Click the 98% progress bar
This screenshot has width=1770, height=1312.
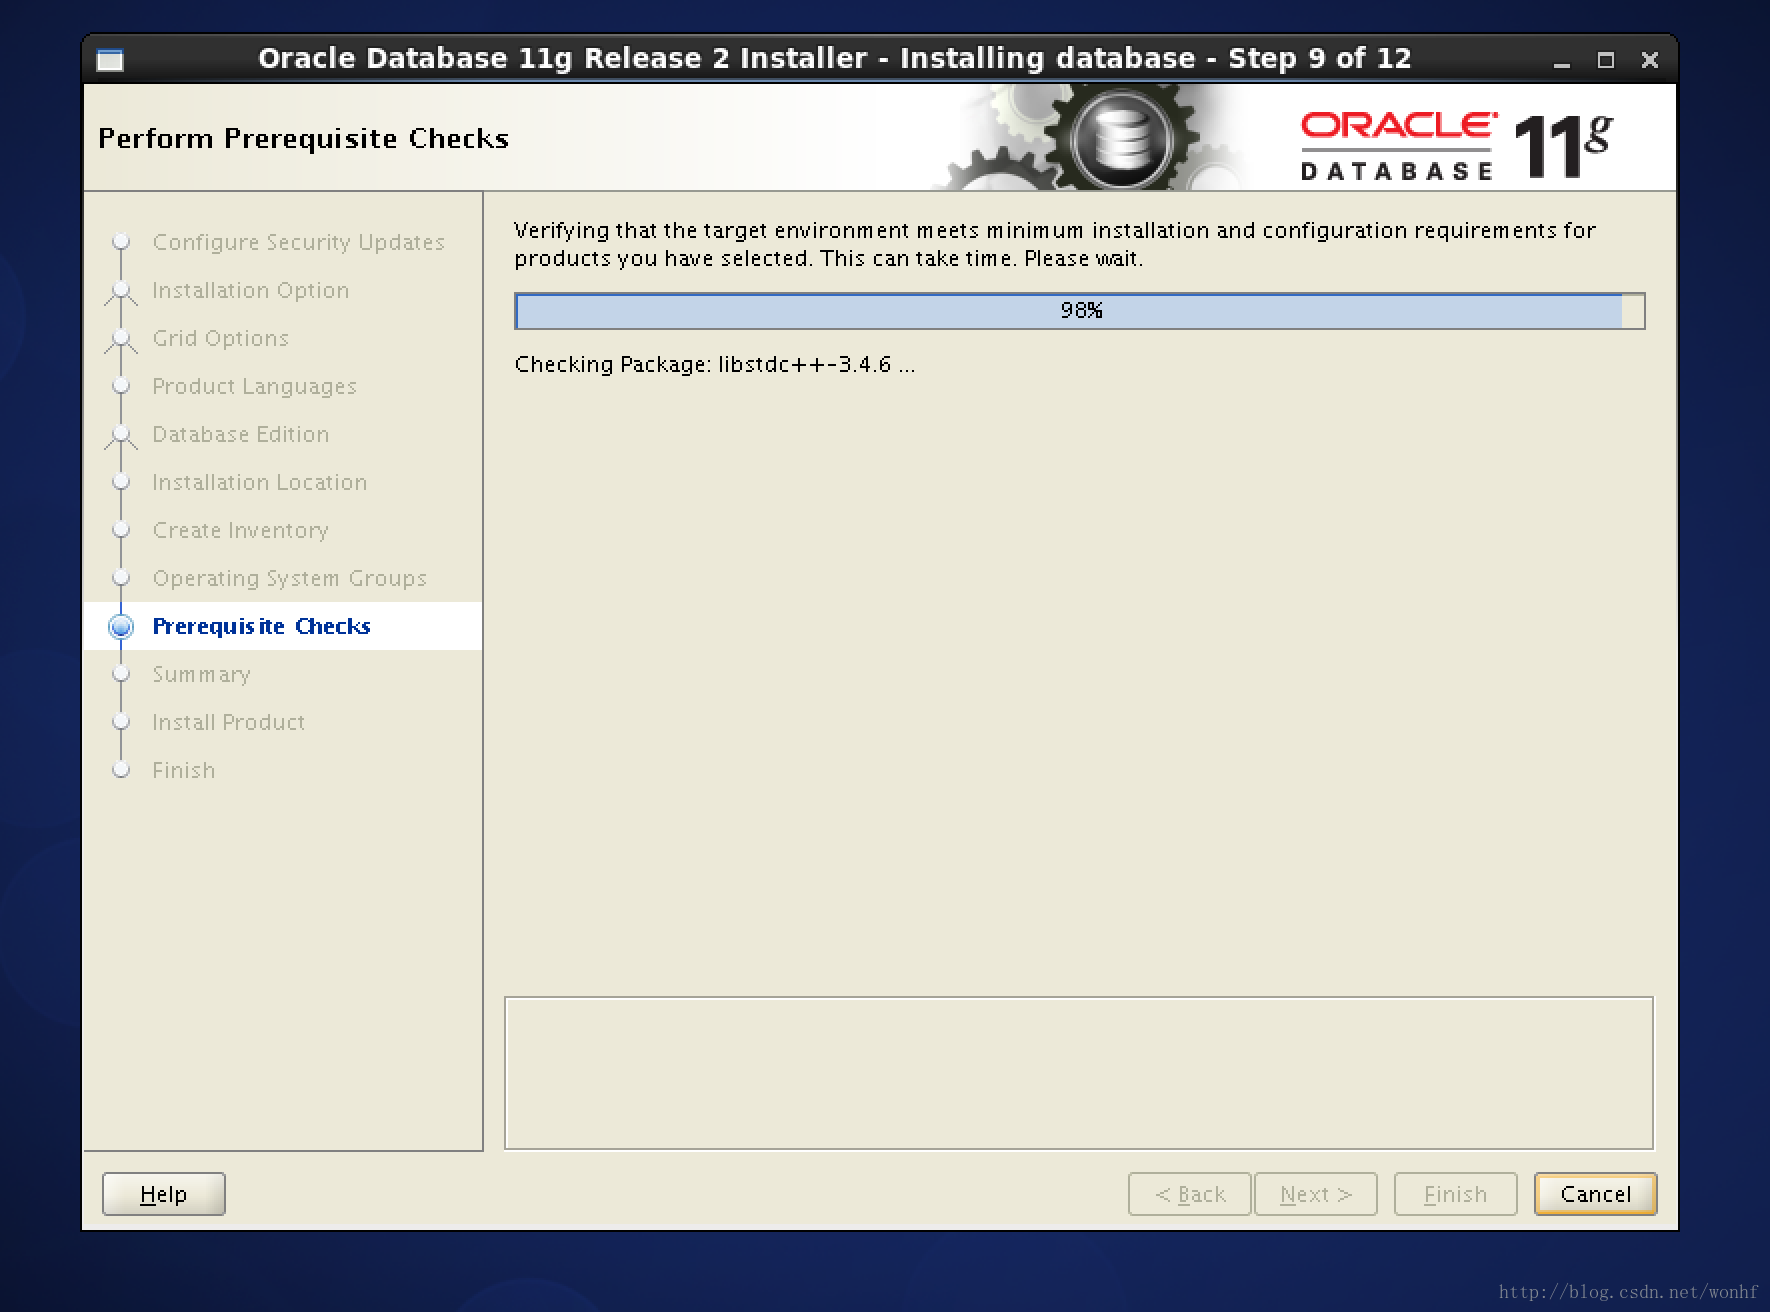[x=1080, y=311]
